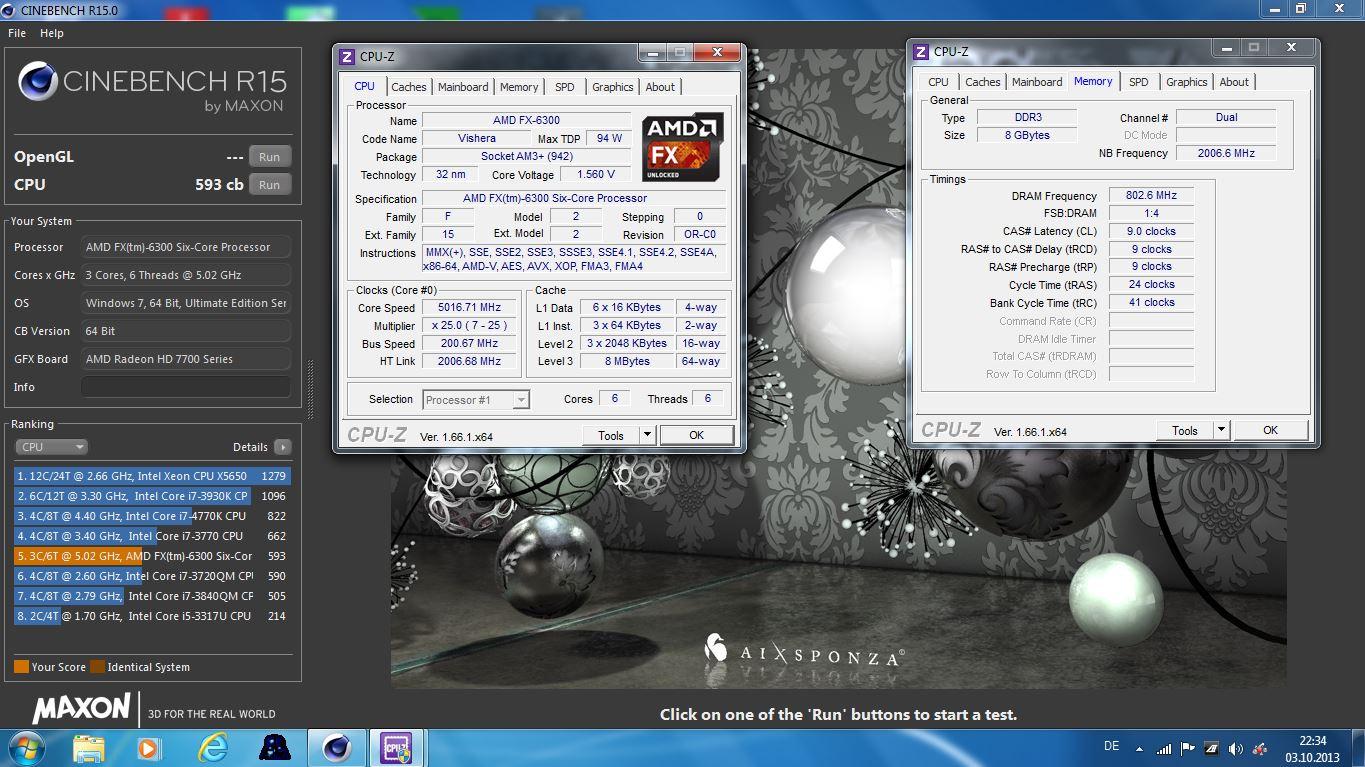Screen dimensions: 1365x767
Task: Click the Core Speed value 5016.71 MHz
Action: coord(470,308)
